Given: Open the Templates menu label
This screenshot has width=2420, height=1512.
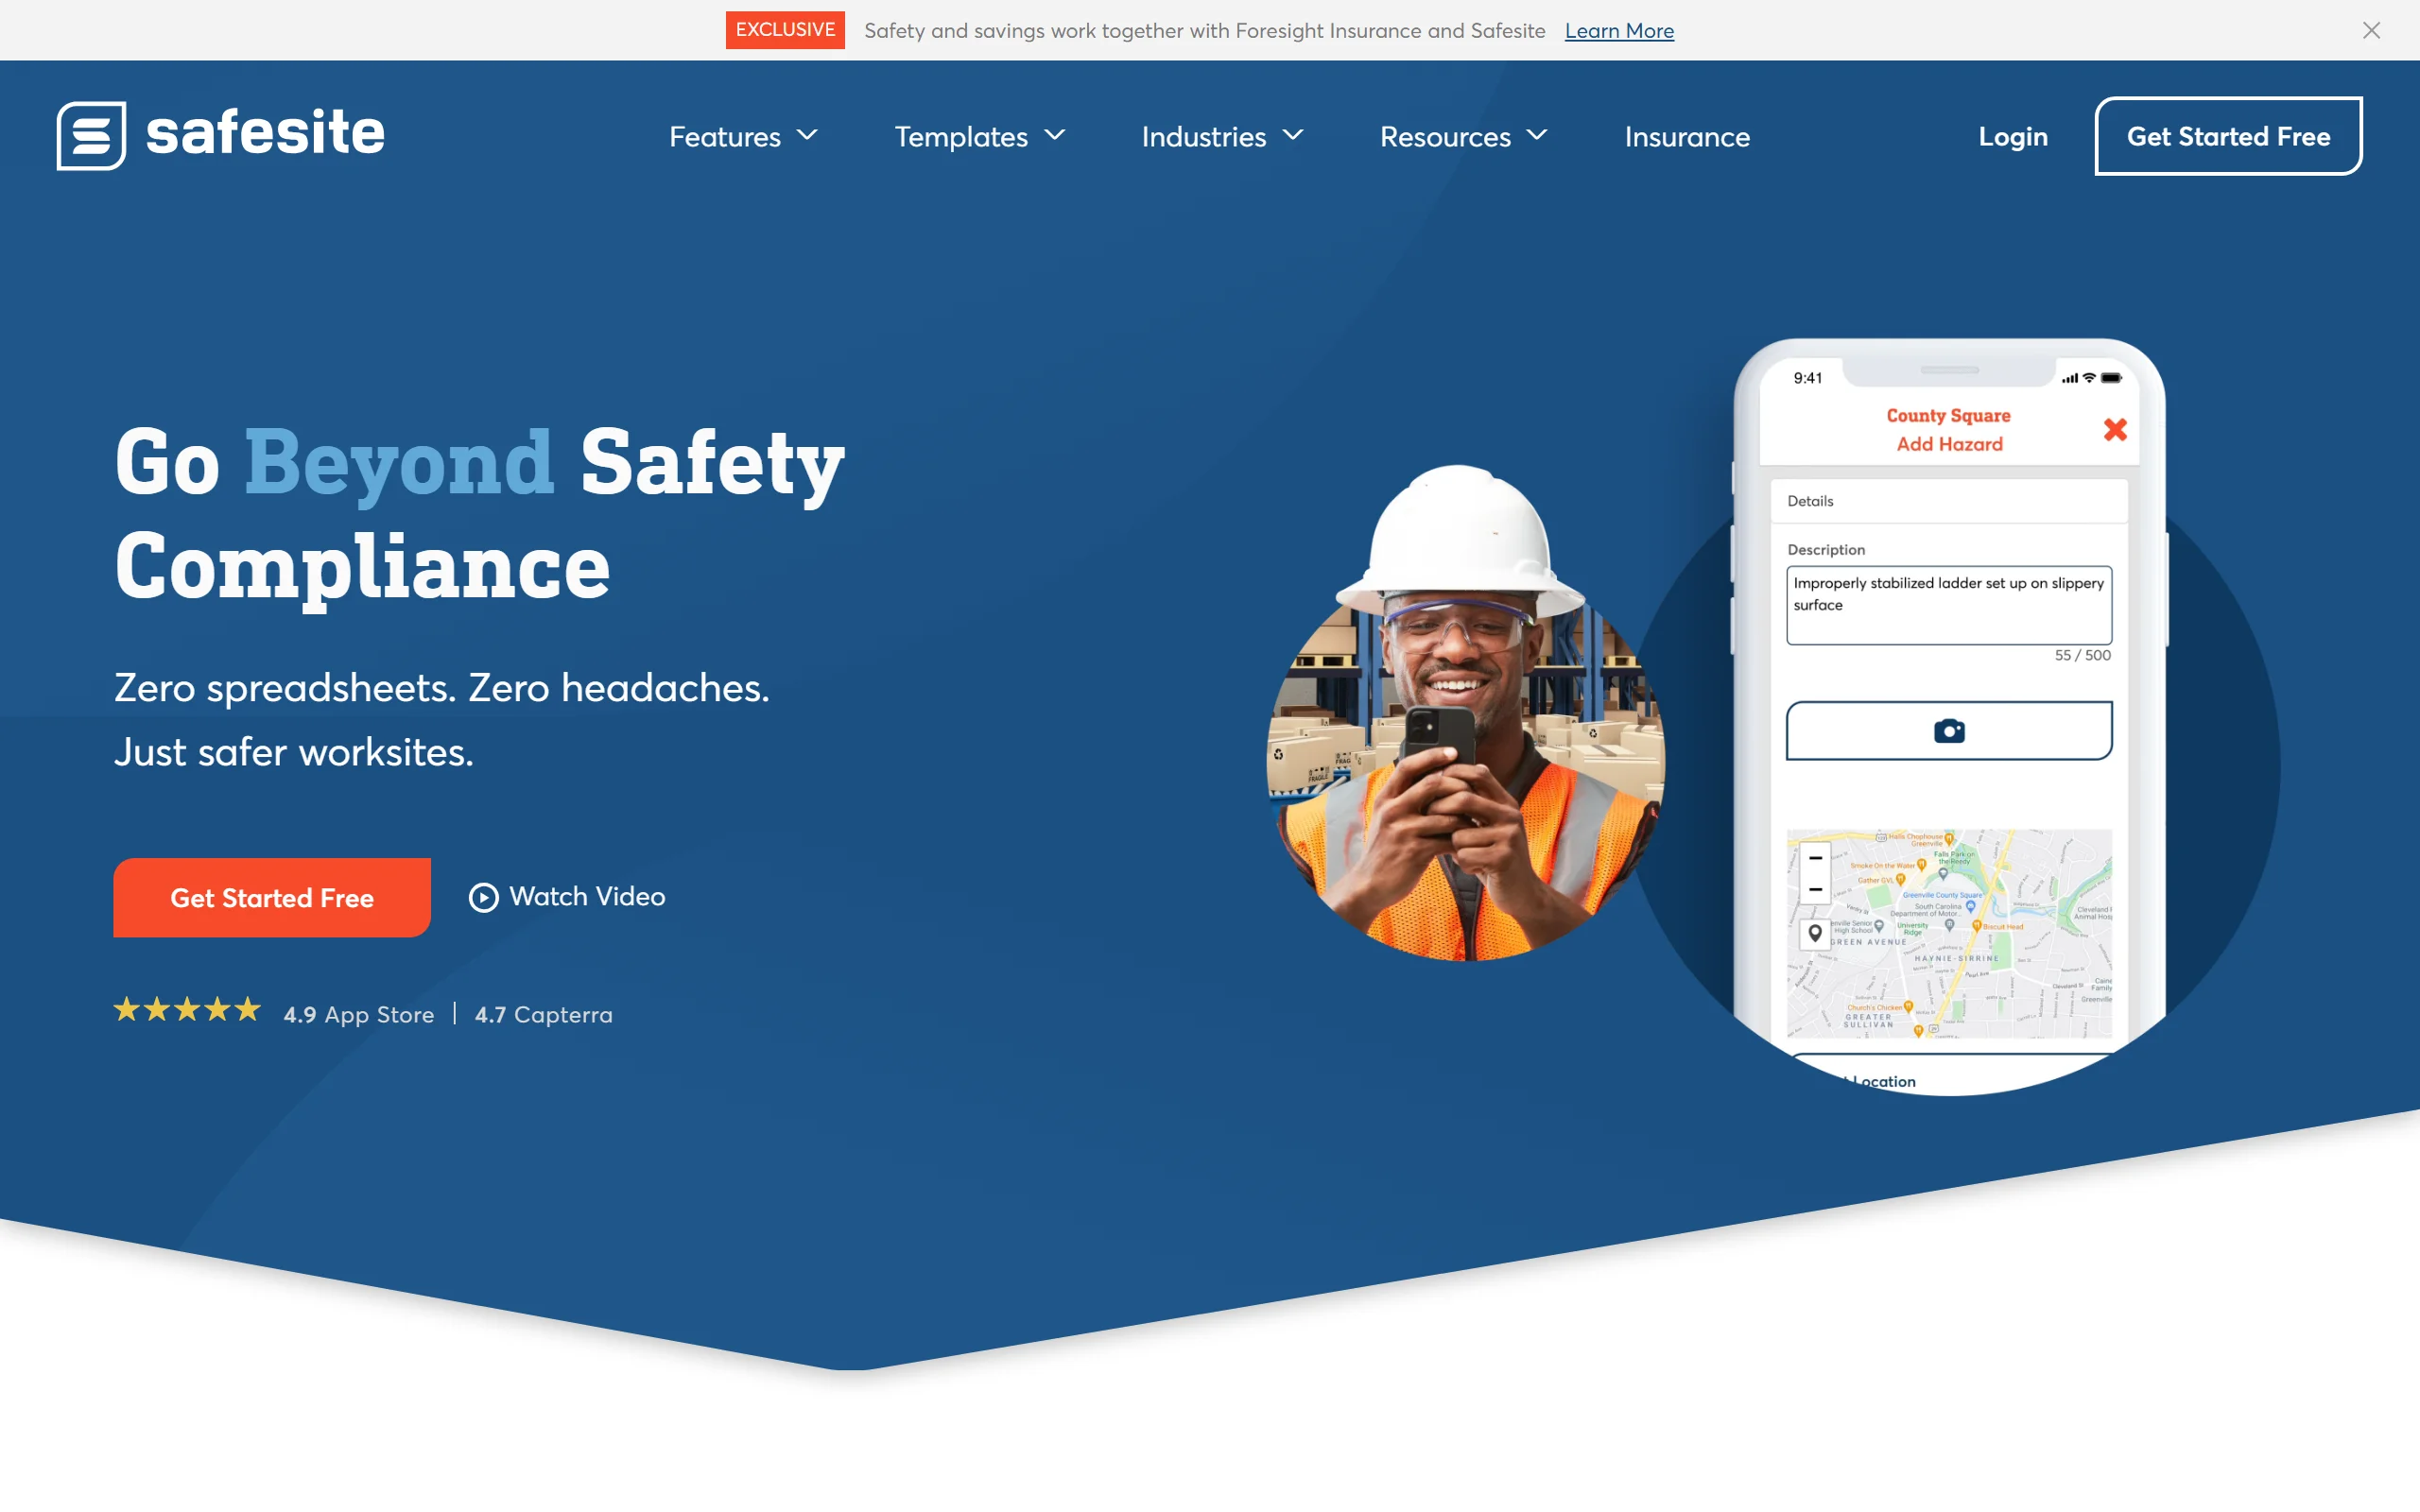Looking at the screenshot, I should (961, 136).
